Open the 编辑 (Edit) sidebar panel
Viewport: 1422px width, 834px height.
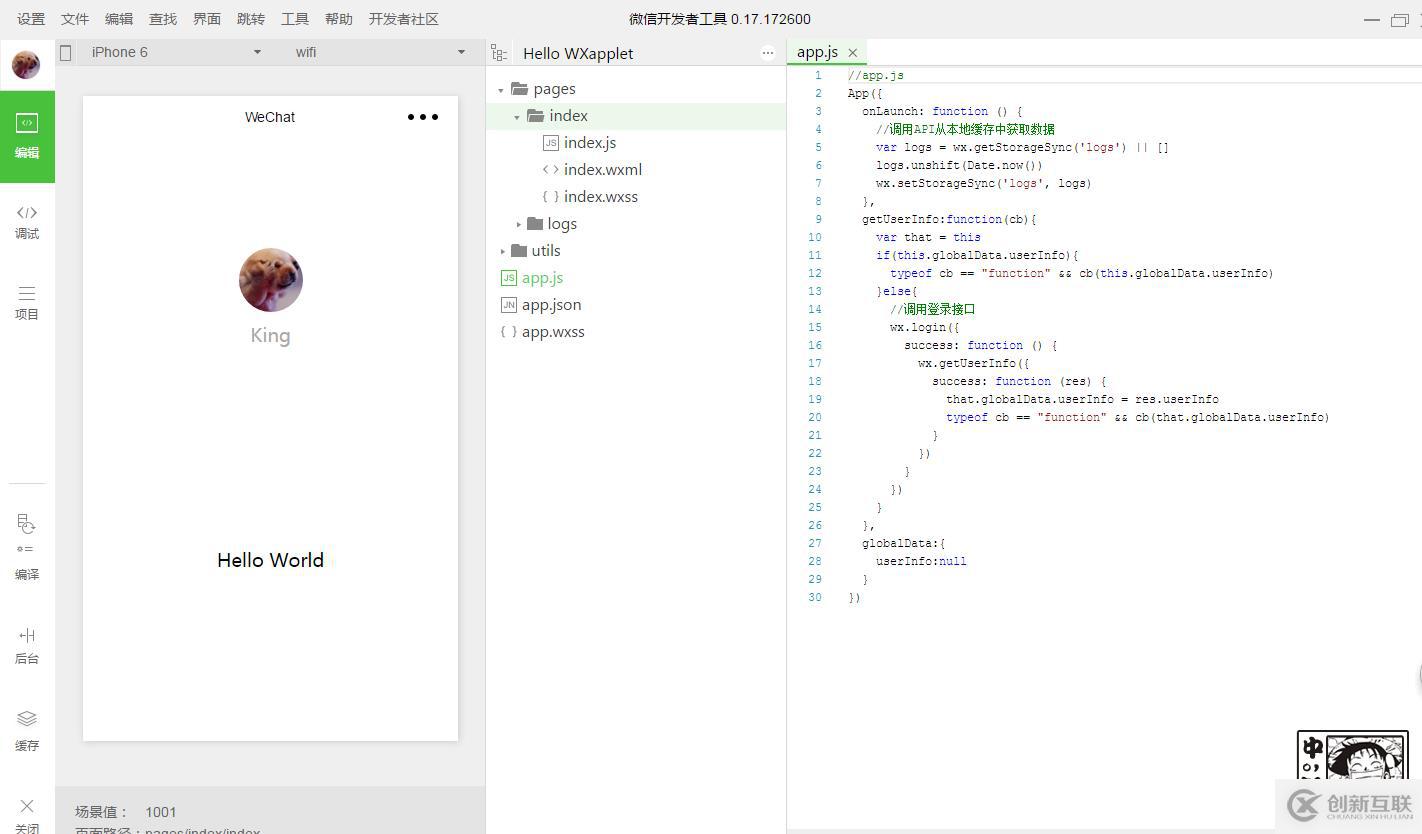coord(27,136)
